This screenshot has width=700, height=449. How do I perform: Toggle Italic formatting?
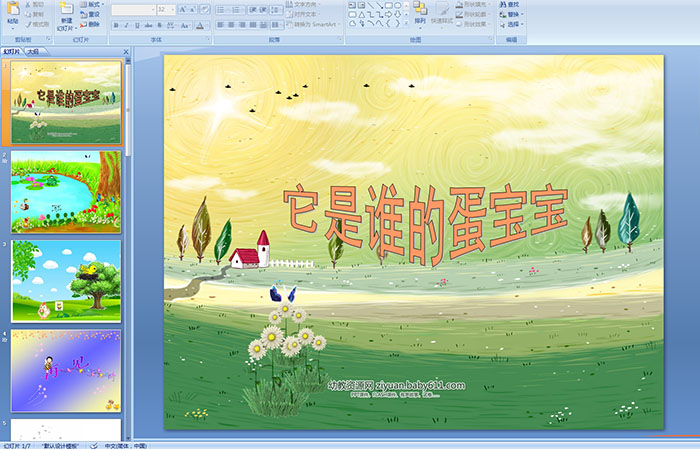(x=126, y=25)
